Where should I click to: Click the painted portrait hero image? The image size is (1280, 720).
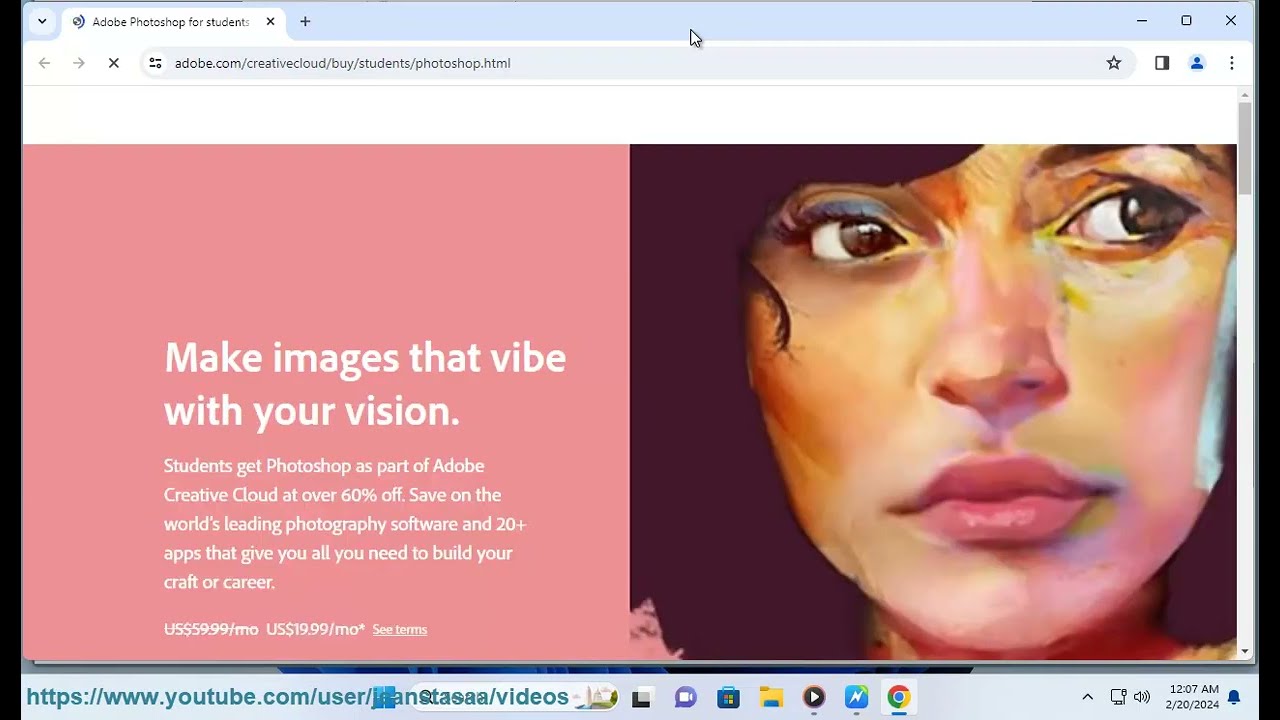(x=933, y=402)
